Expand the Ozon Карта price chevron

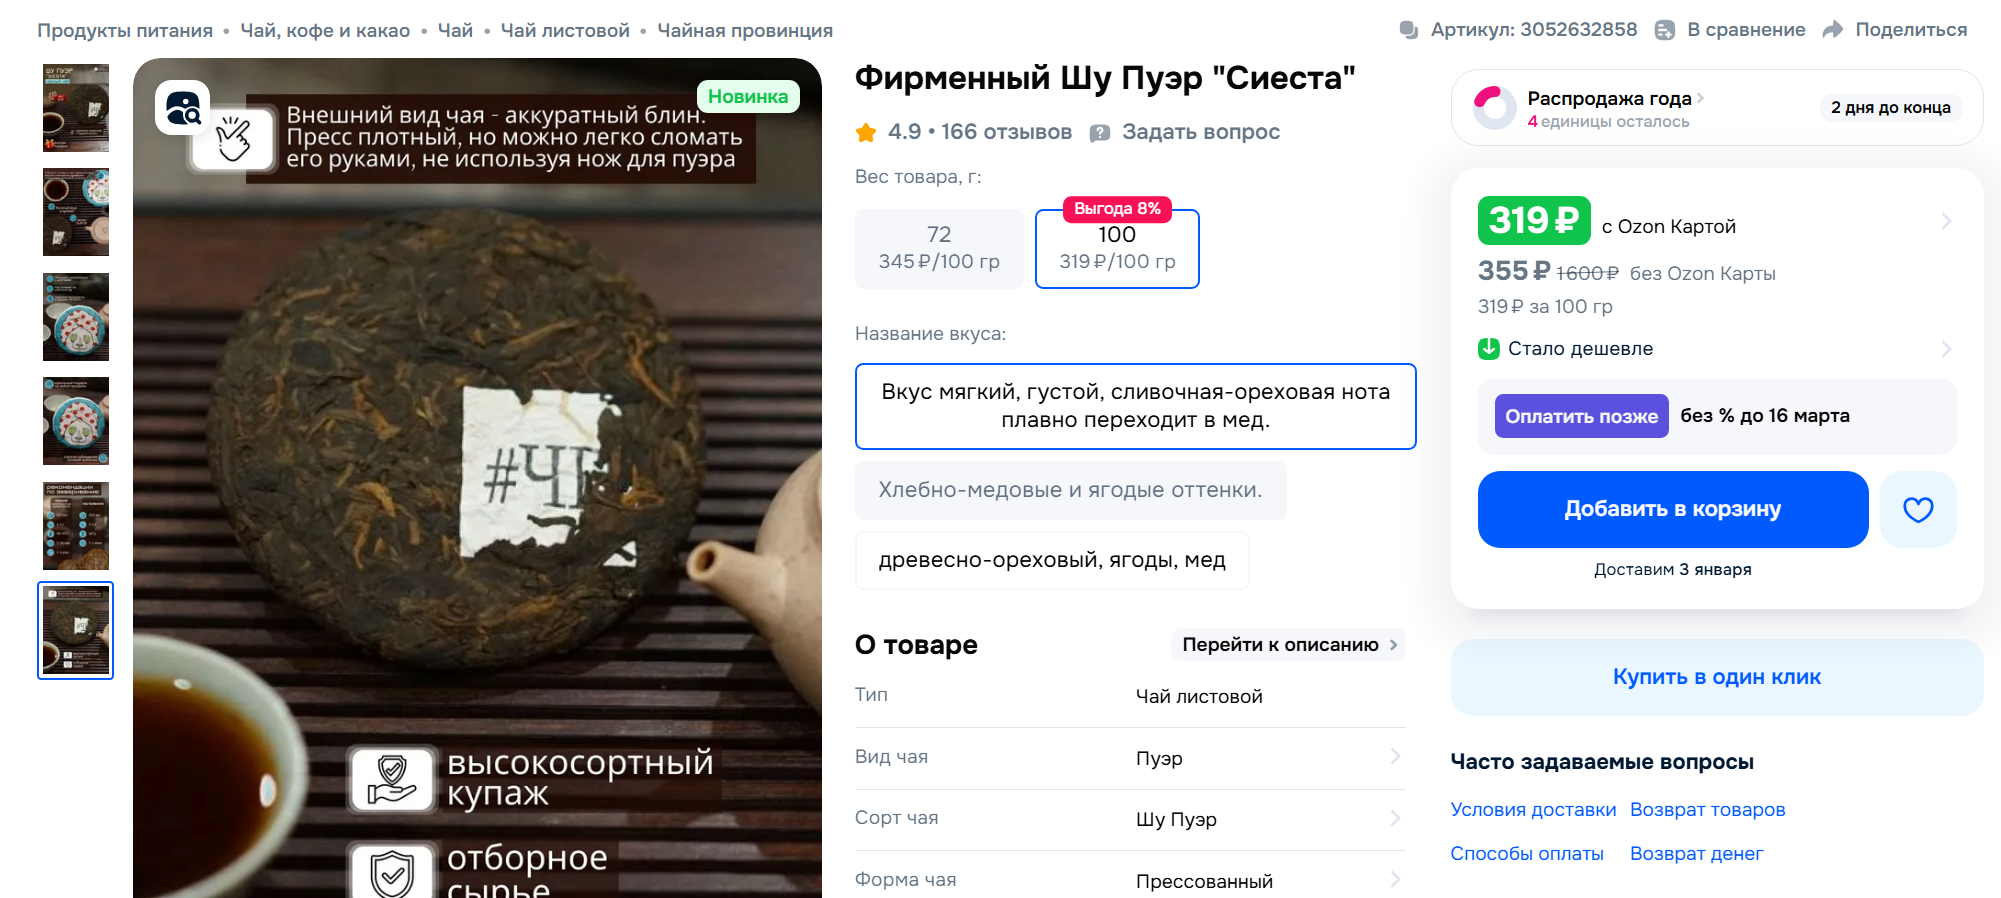(1945, 221)
